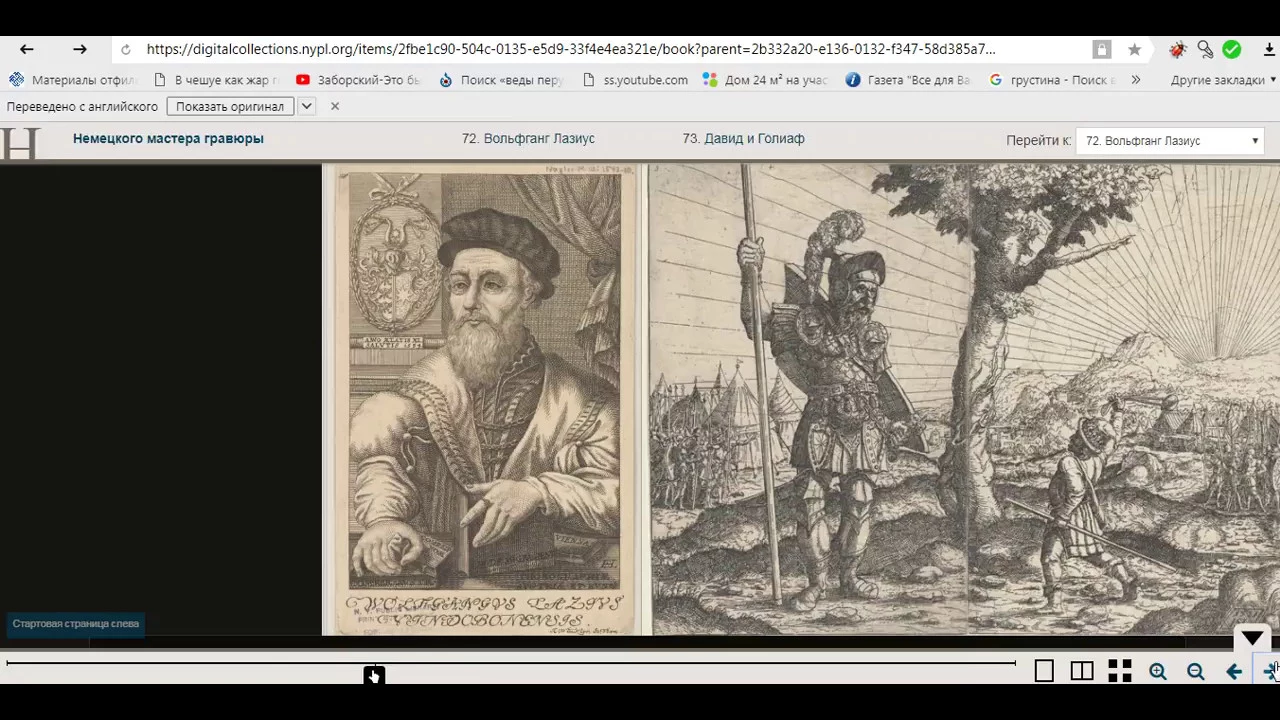Open the 'Перейти к' page selector dropdown
Screen dimensions: 1280x720
1170,141
